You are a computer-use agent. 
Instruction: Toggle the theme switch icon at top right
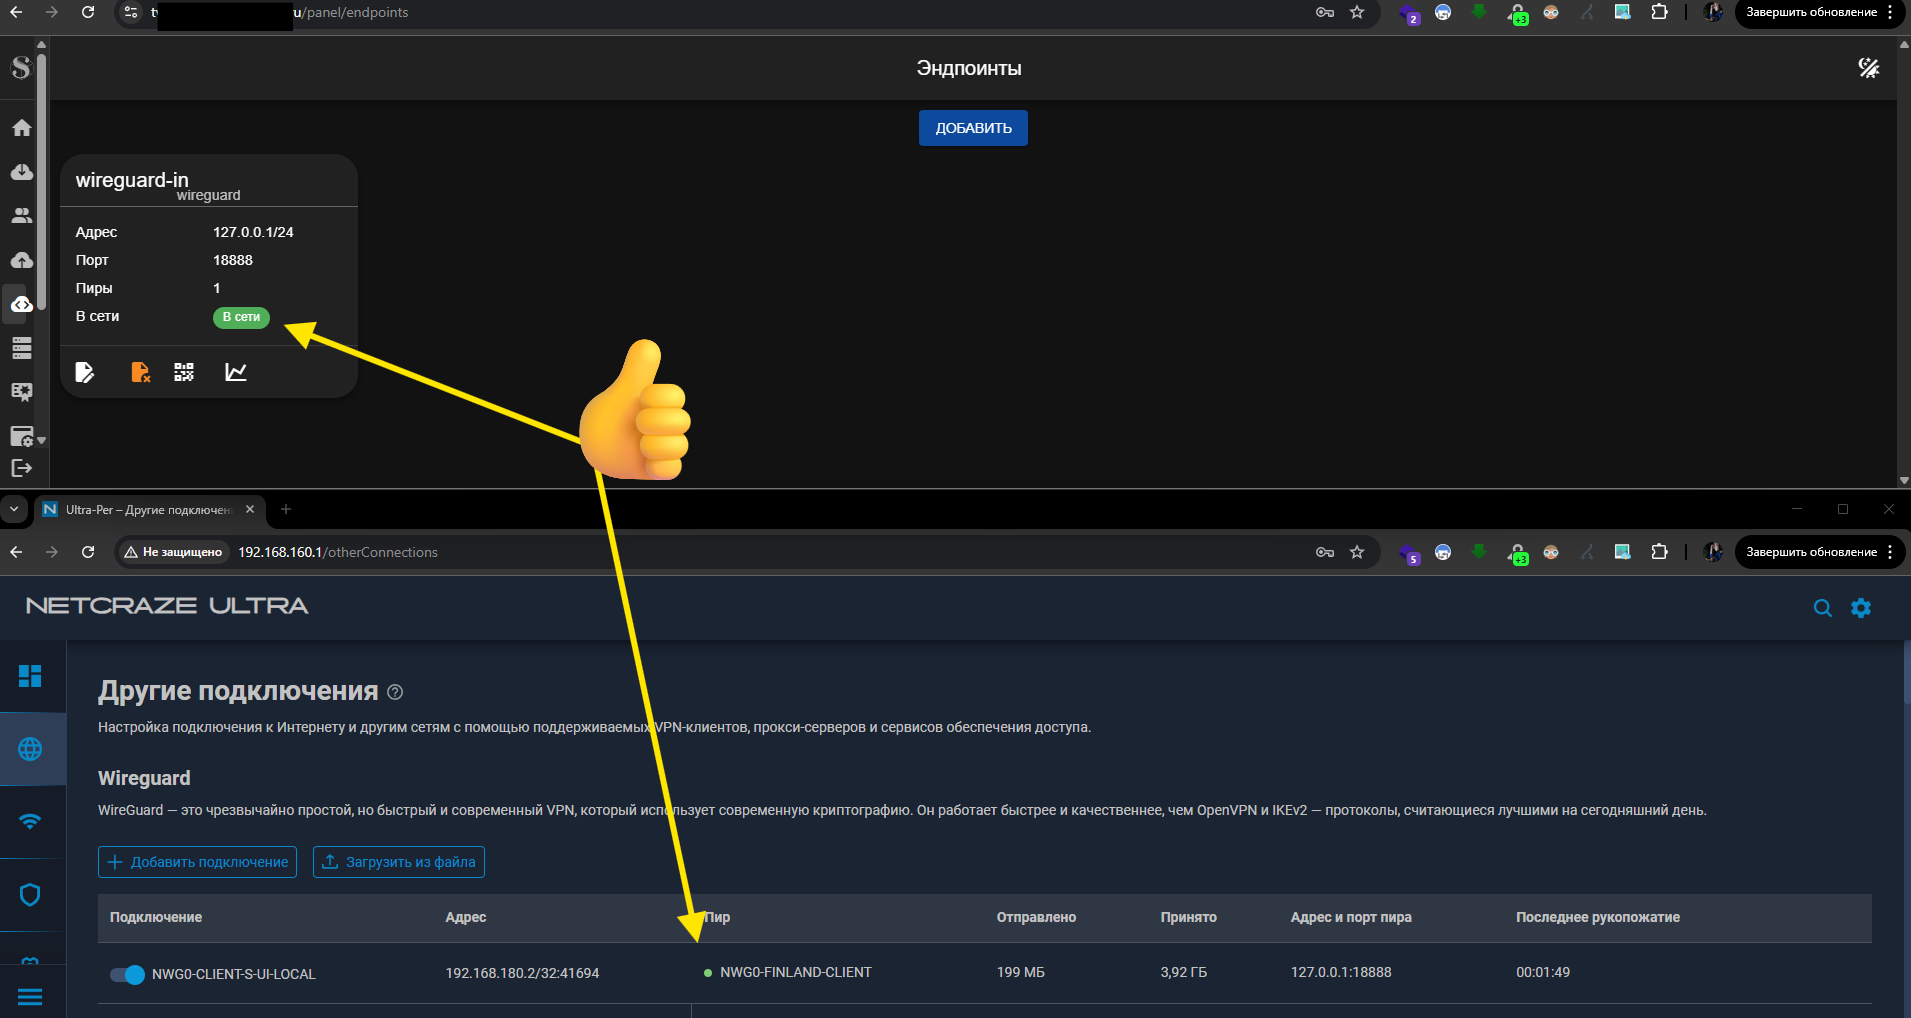coord(1868,68)
